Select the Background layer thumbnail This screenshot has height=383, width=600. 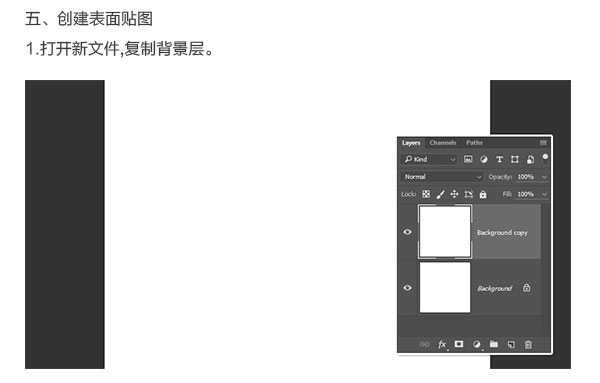pyautogui.click(x=445, y=287)
